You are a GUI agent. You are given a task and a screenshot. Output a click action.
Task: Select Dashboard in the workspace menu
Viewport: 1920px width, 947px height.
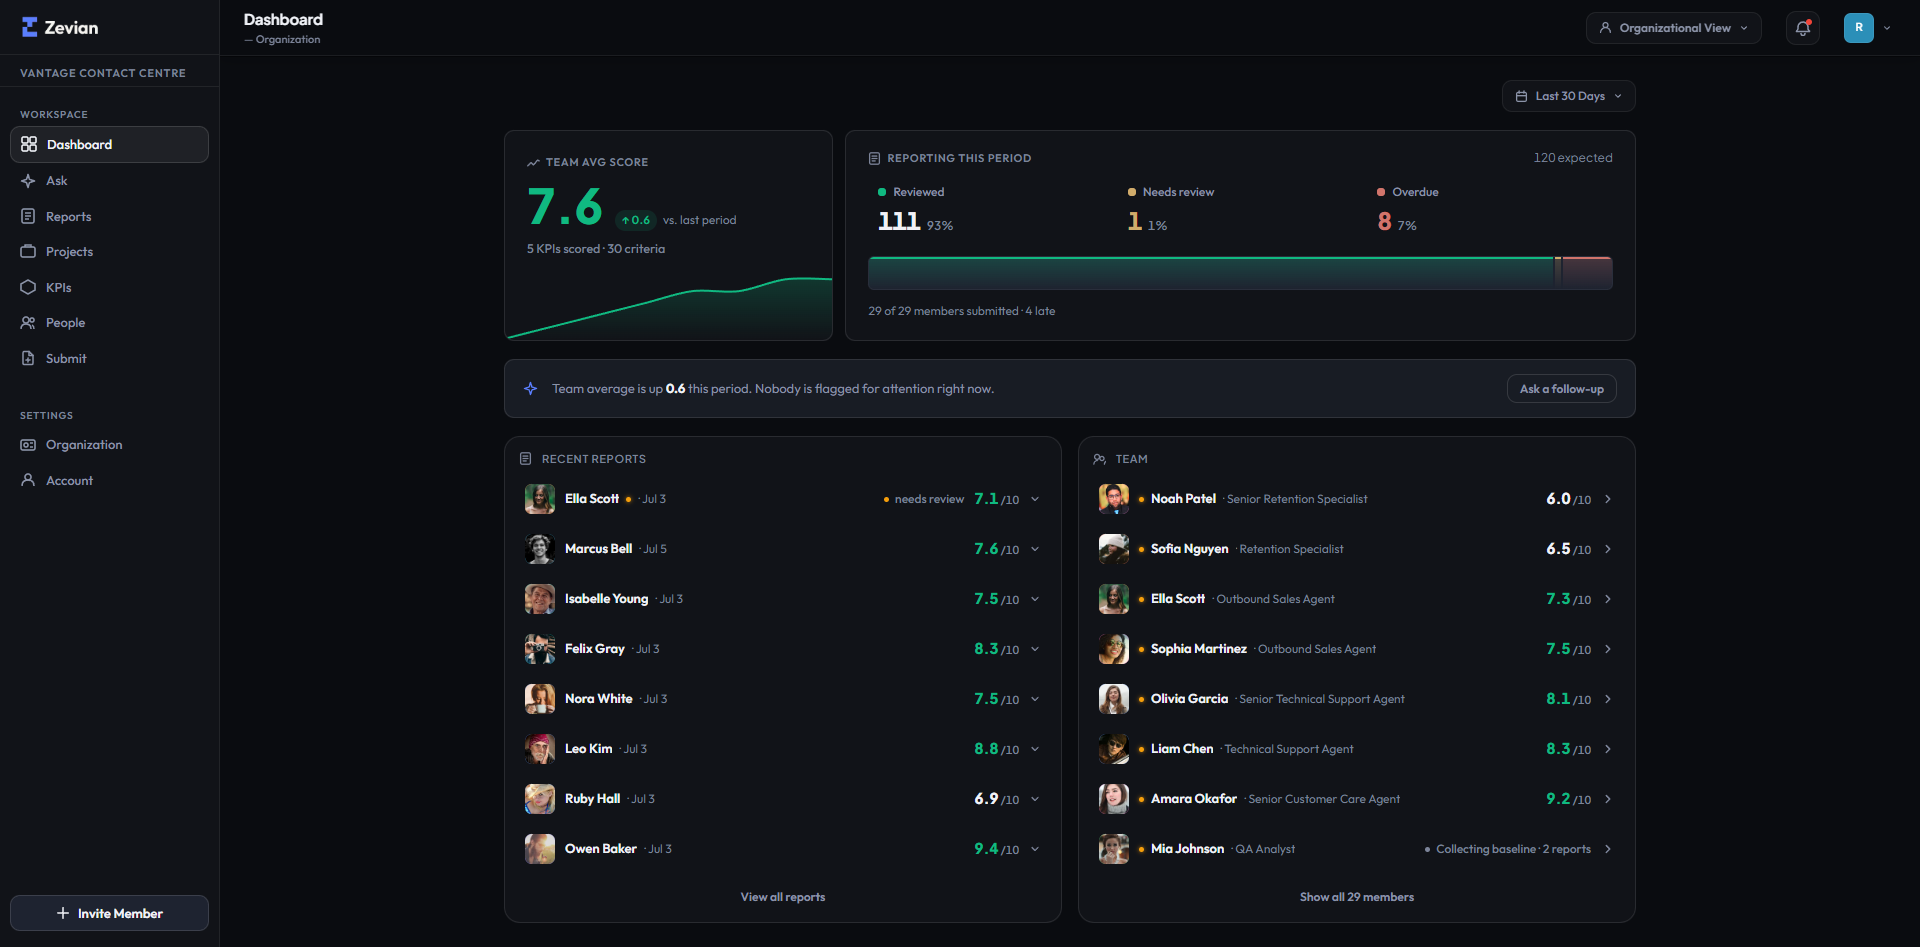(109, 144)
